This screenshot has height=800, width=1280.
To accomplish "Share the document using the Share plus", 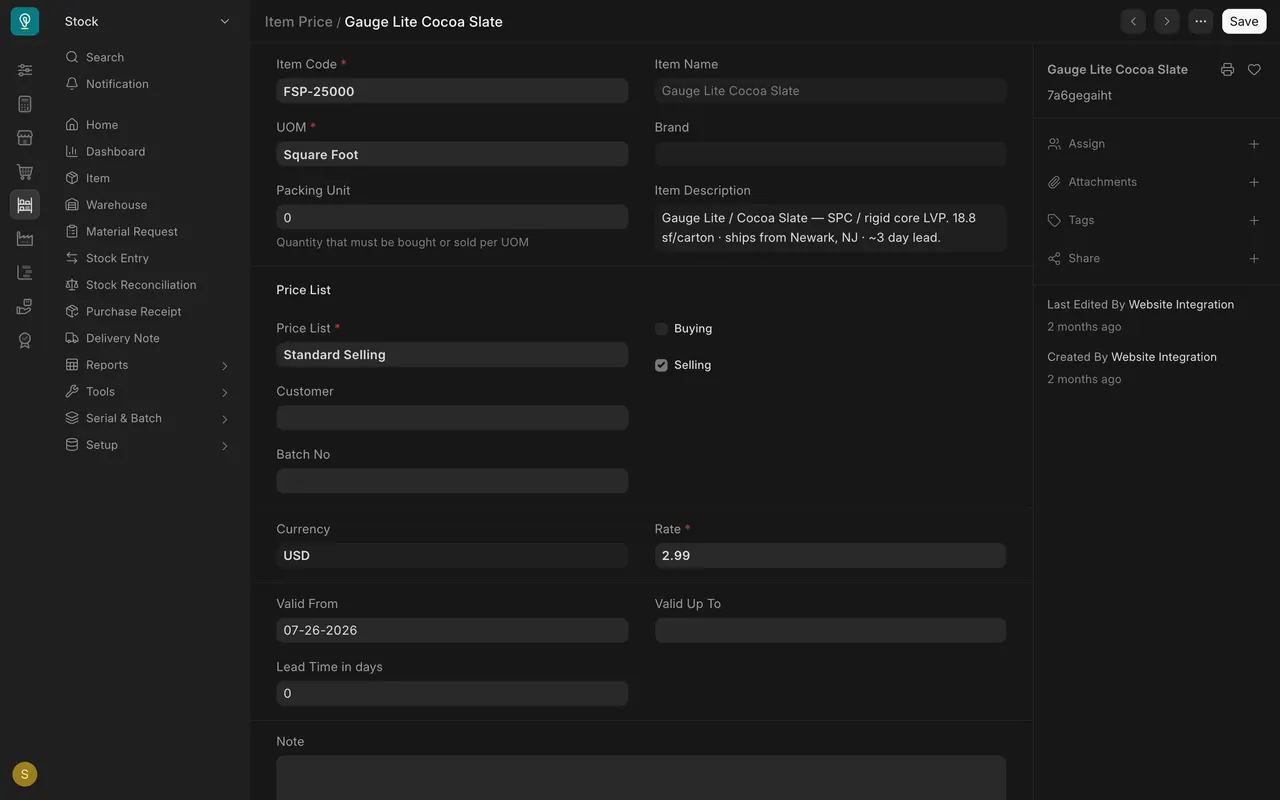I will tap(1254, 258).
